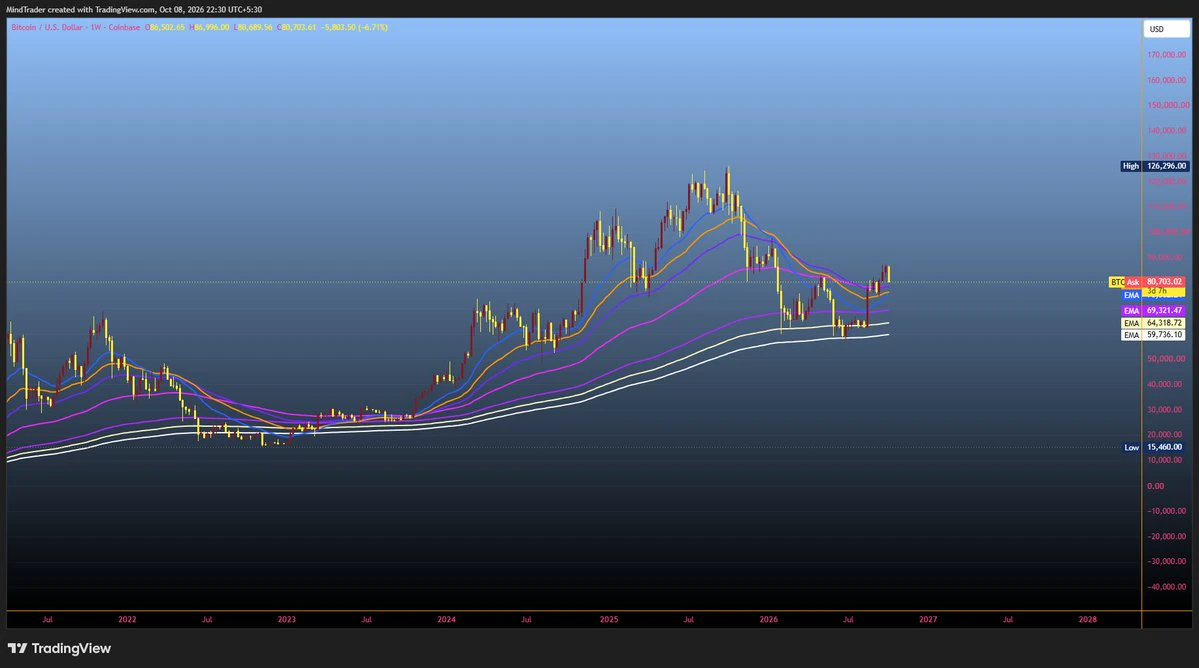The width and height of the screenshot is (1199, 668).
Task: Click the -10,000.00 price axis label
Action: 1165,511
